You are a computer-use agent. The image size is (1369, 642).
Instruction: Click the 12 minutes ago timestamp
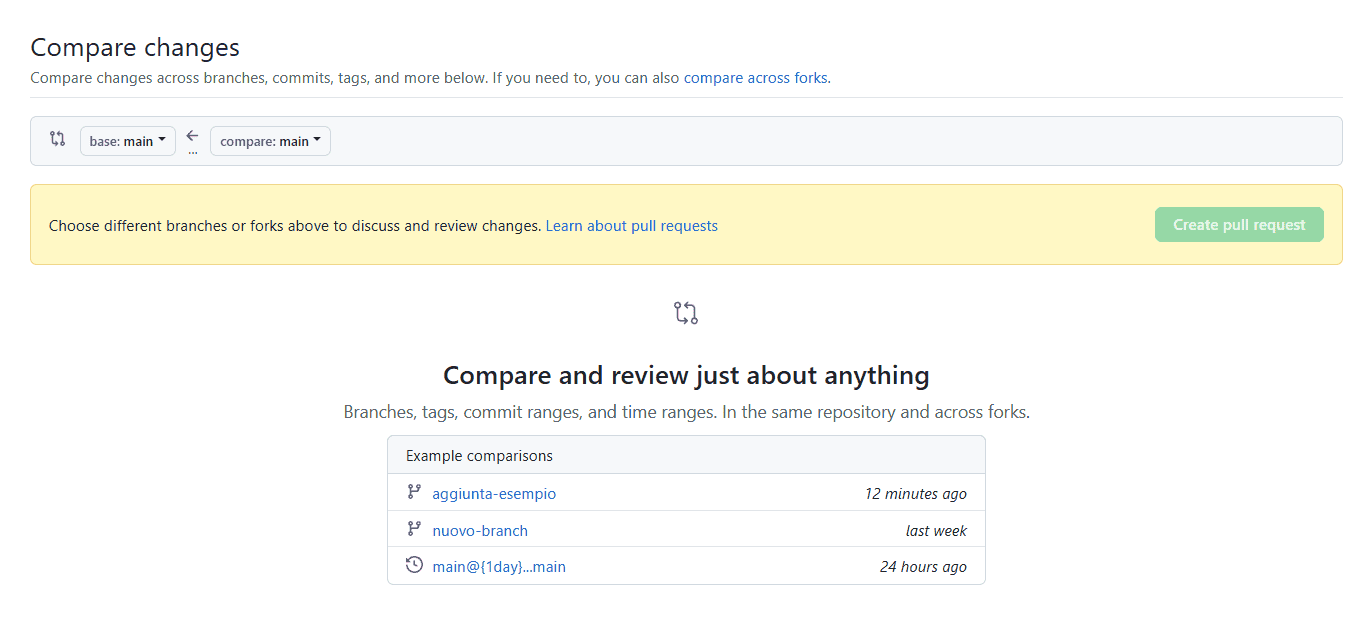(x=913, y=492)
